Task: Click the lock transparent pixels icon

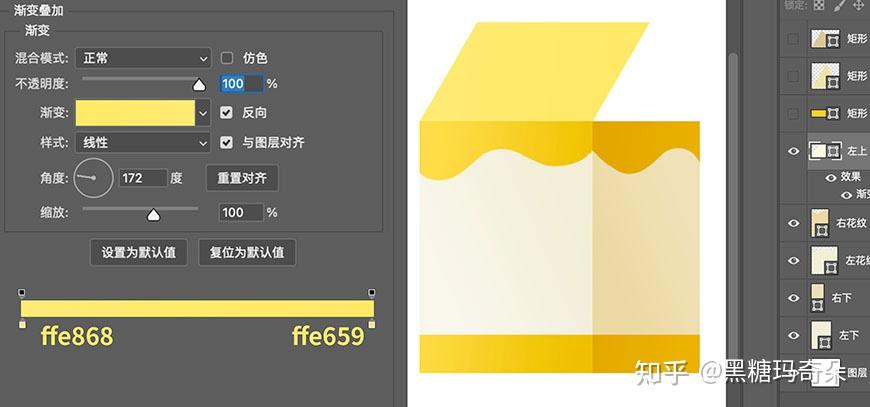Action: [818, 5]
